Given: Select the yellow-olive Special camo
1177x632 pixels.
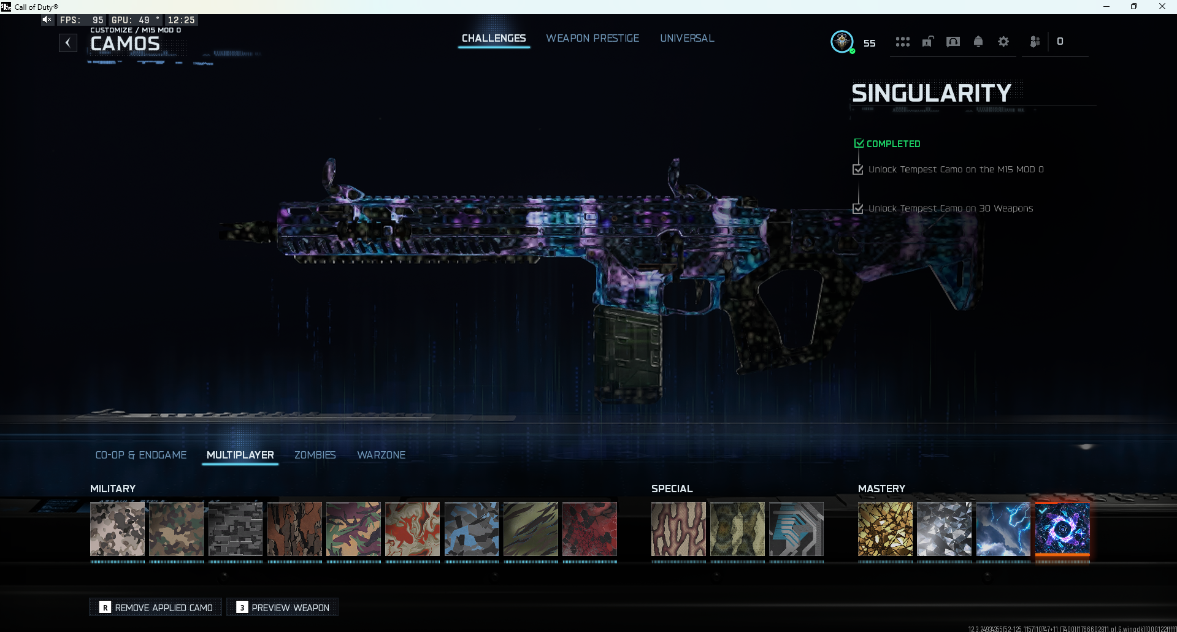Looking at the screenshot, I should point(738,529).
